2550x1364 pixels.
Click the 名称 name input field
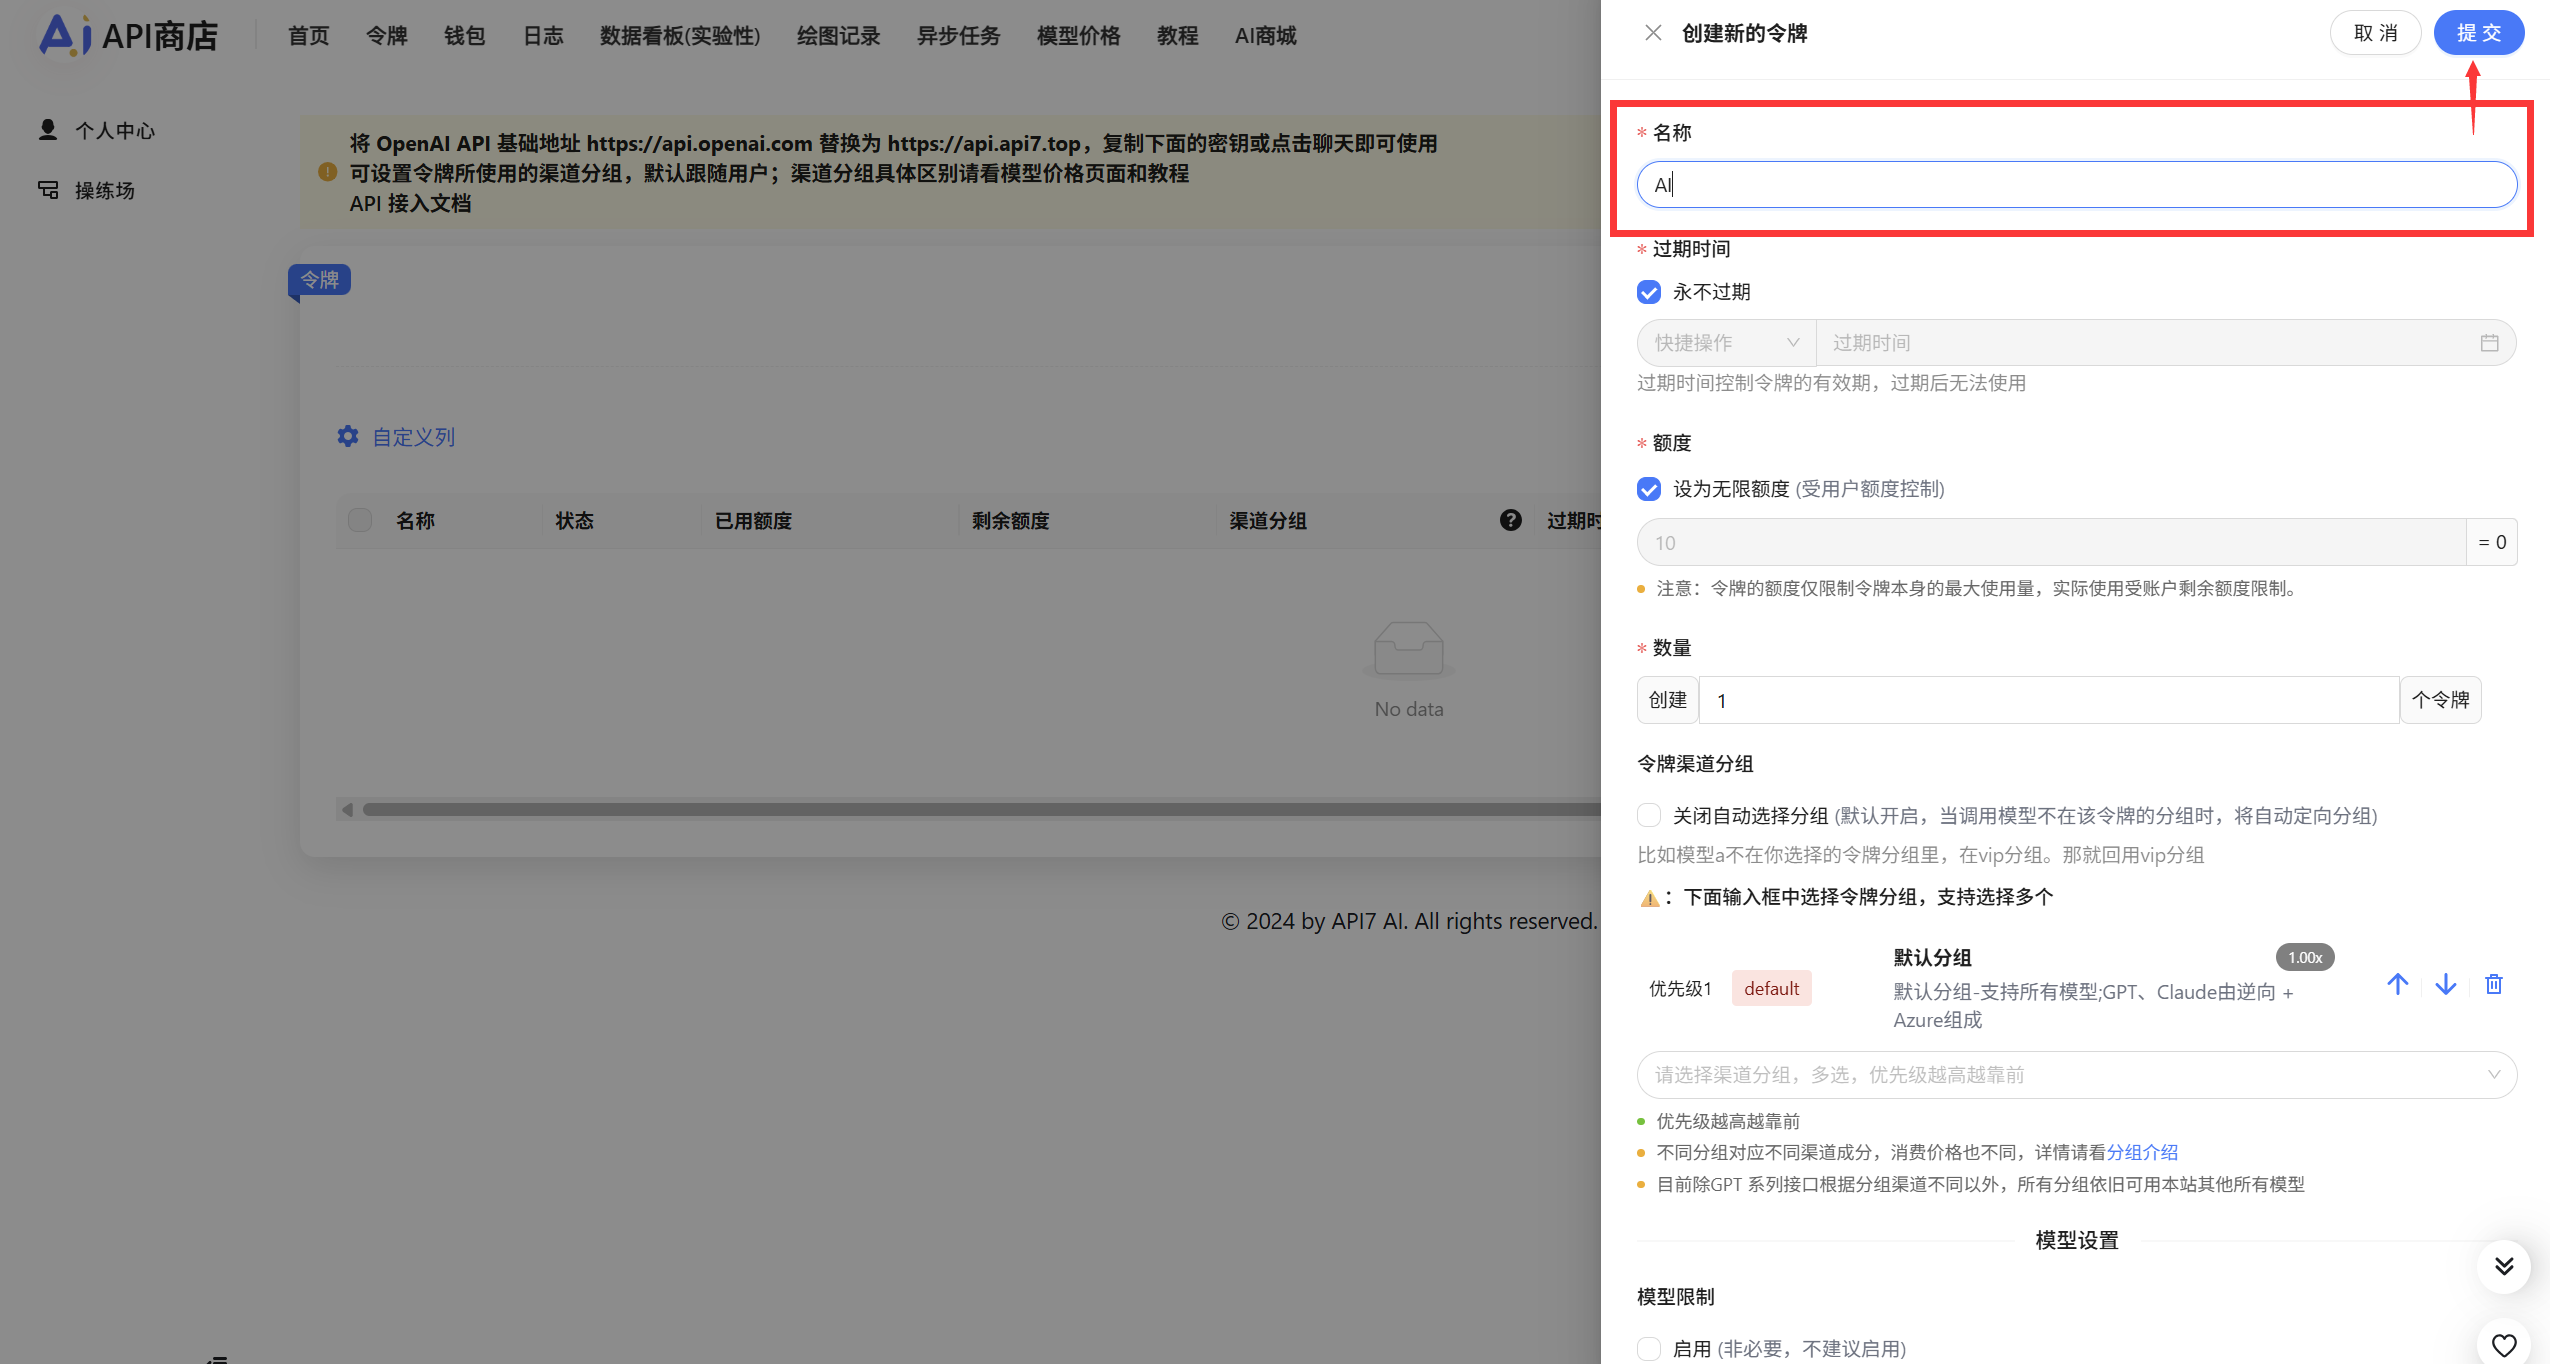pyautogui.click(x=2076, y=185)
